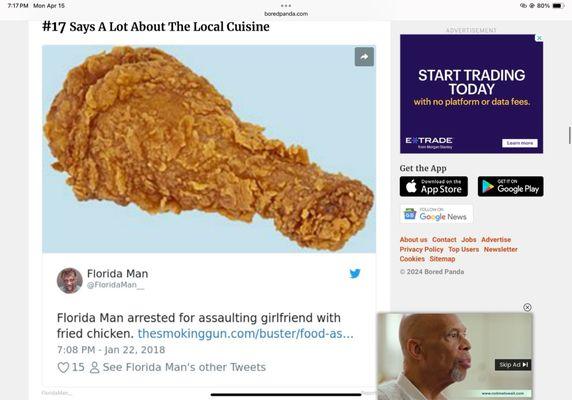The width and height of the screenshot is (572, 400).
Task: Like the tweet with heart icon
Action: (x=63, y=367)
